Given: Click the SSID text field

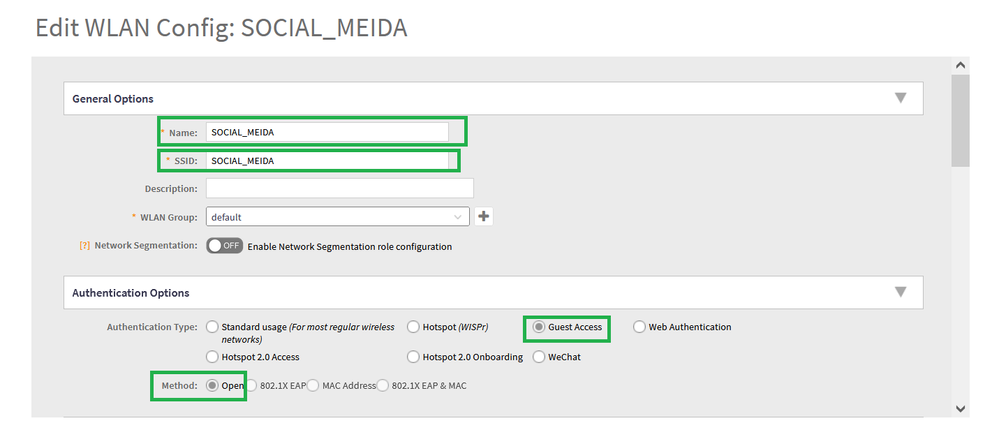Looking at the screenshot, I should 326,161.
